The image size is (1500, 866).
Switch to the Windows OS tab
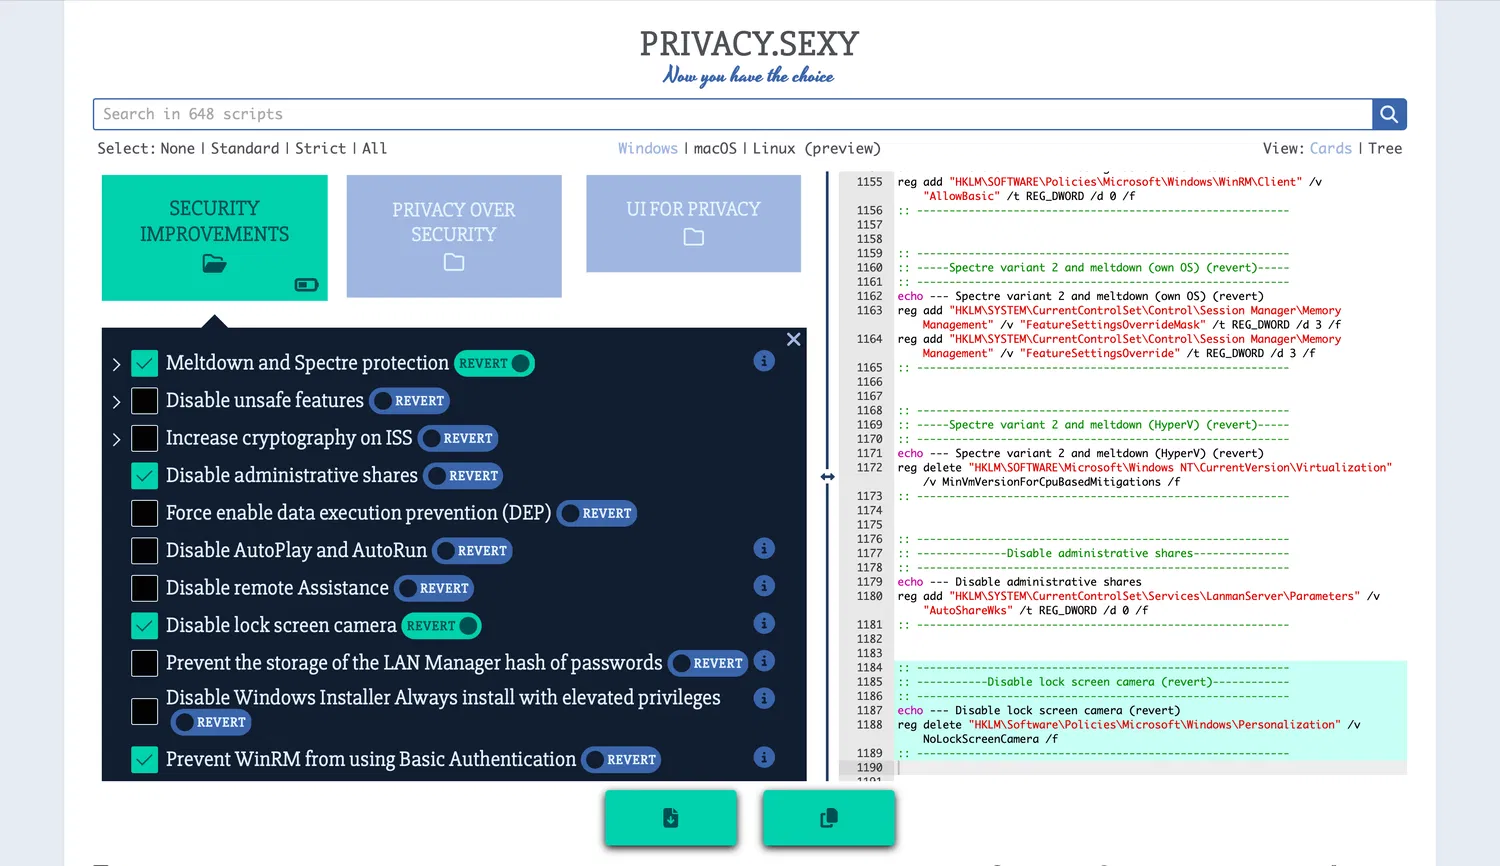[648, 148]
